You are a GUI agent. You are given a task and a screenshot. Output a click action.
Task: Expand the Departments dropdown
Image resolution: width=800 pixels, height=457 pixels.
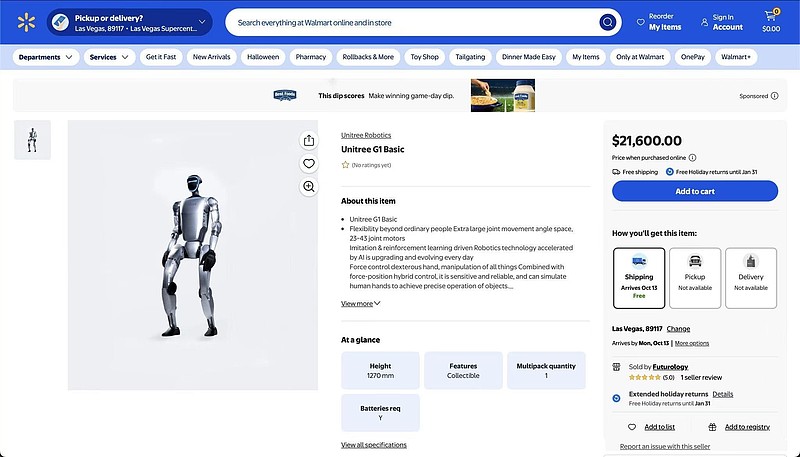pyautogui.click(x=46, y=57)
